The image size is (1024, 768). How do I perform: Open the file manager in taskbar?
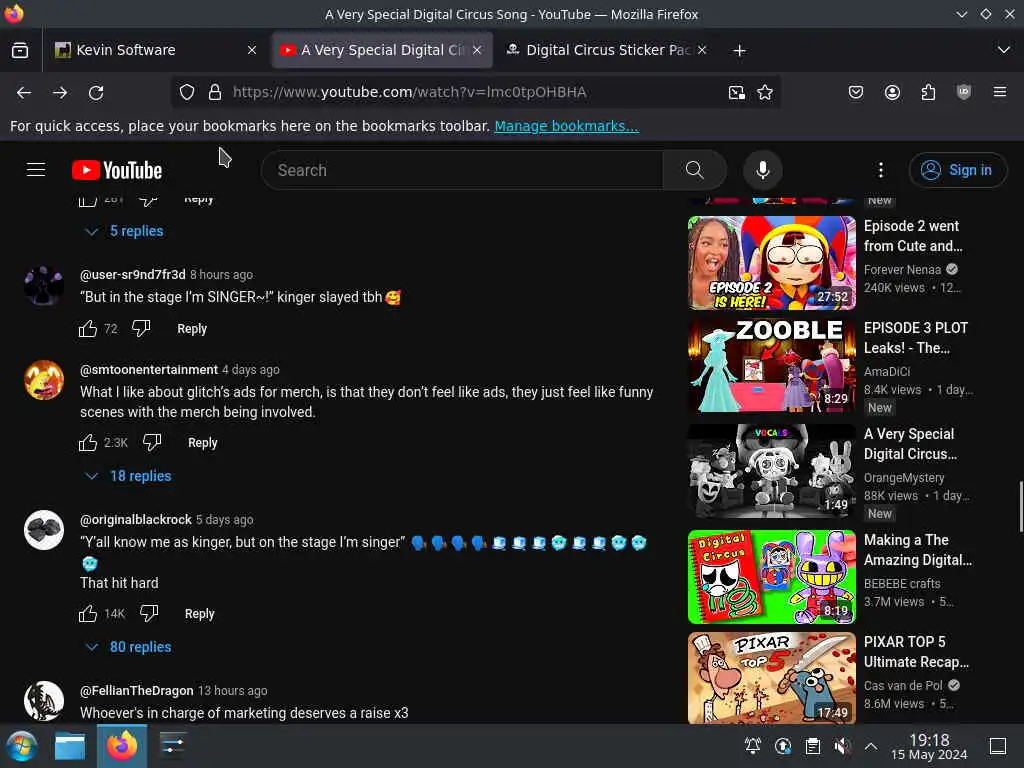70,746
